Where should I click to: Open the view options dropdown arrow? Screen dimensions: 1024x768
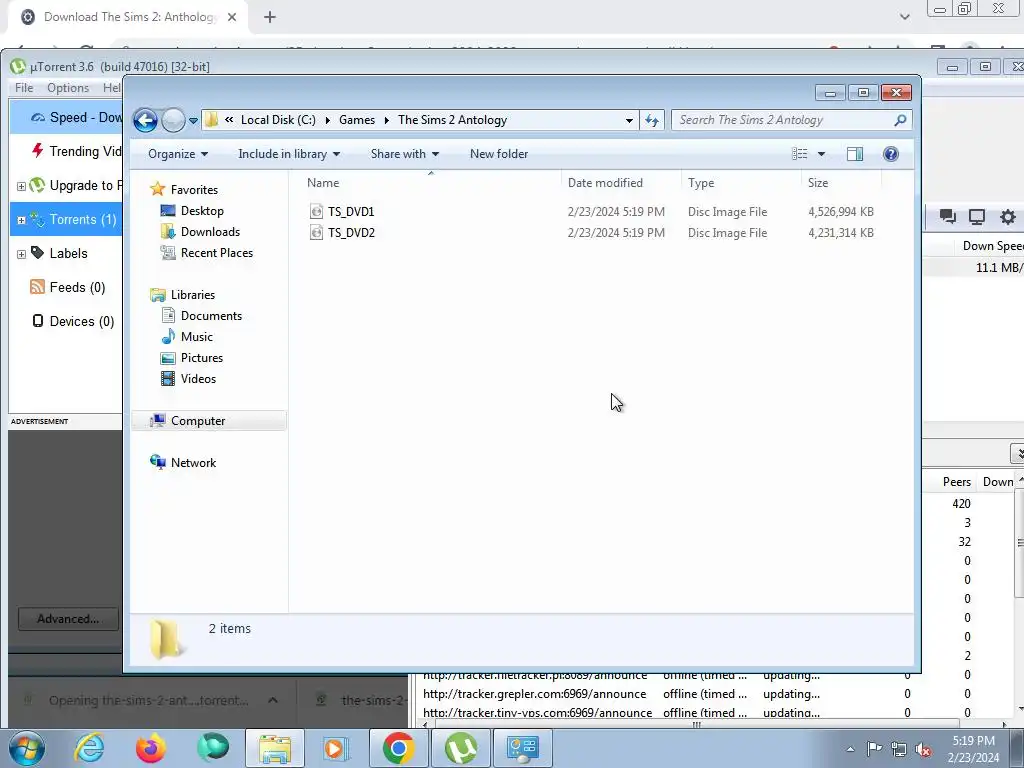[822, 154]
